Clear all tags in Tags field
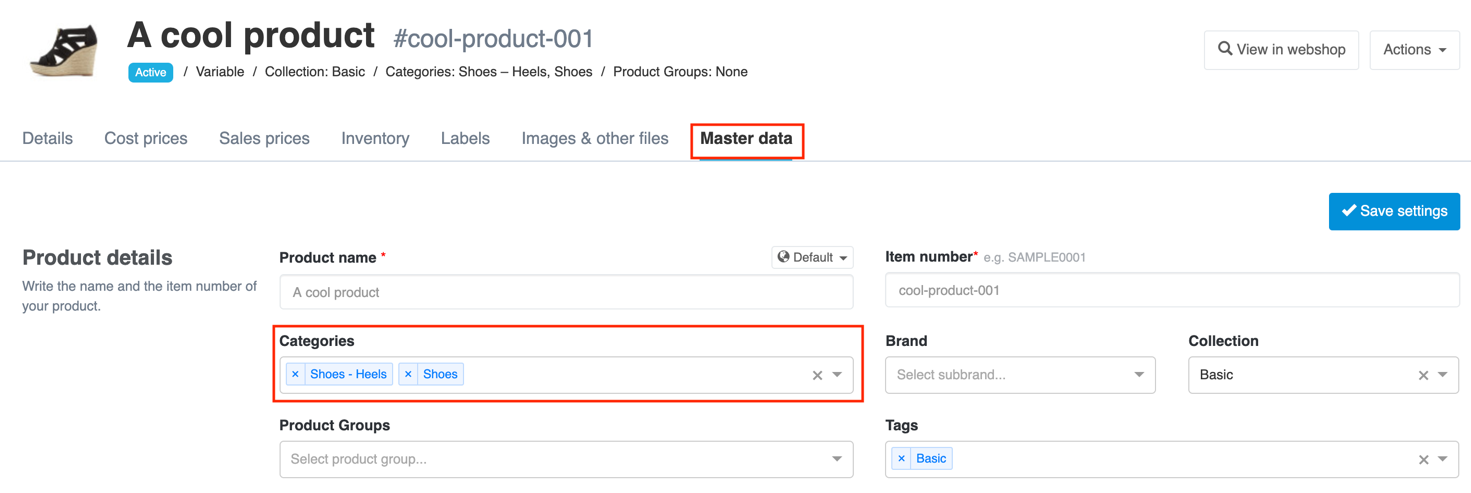Image resolution: width=1471 pixels, height=493 pixels. [1423, 459]
